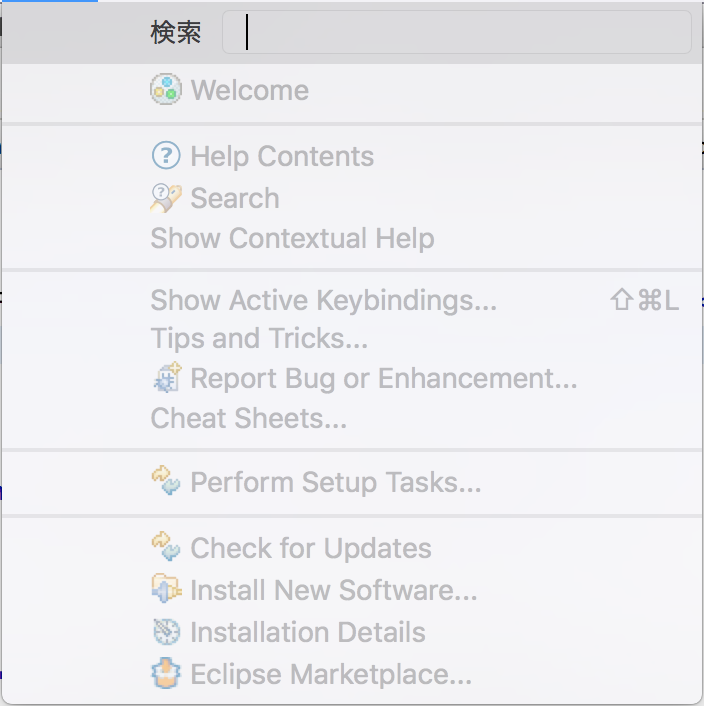The image size is (704, 706).
Task: Click the Installation Details icon
Action: [165, 632]
